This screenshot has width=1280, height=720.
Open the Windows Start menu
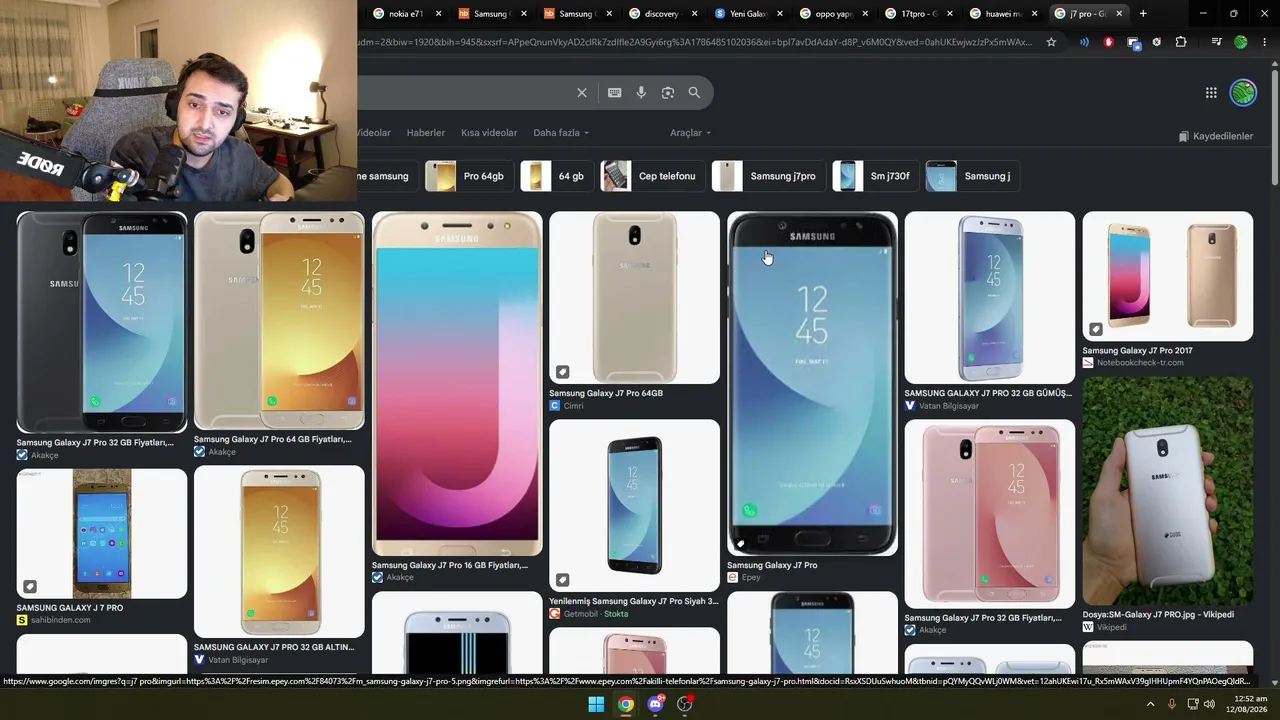tap(596, 704)
